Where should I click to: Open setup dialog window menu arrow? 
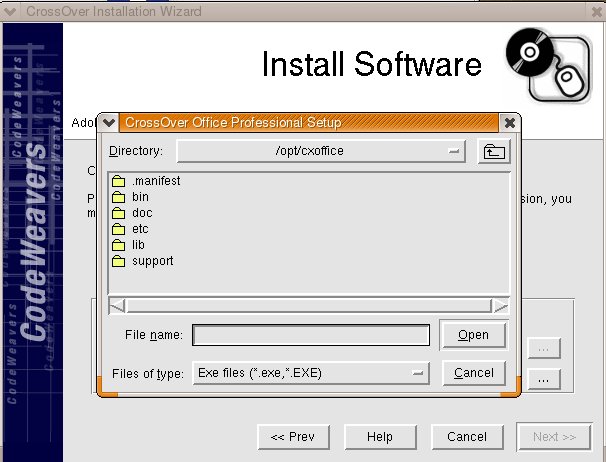[109, 122]
